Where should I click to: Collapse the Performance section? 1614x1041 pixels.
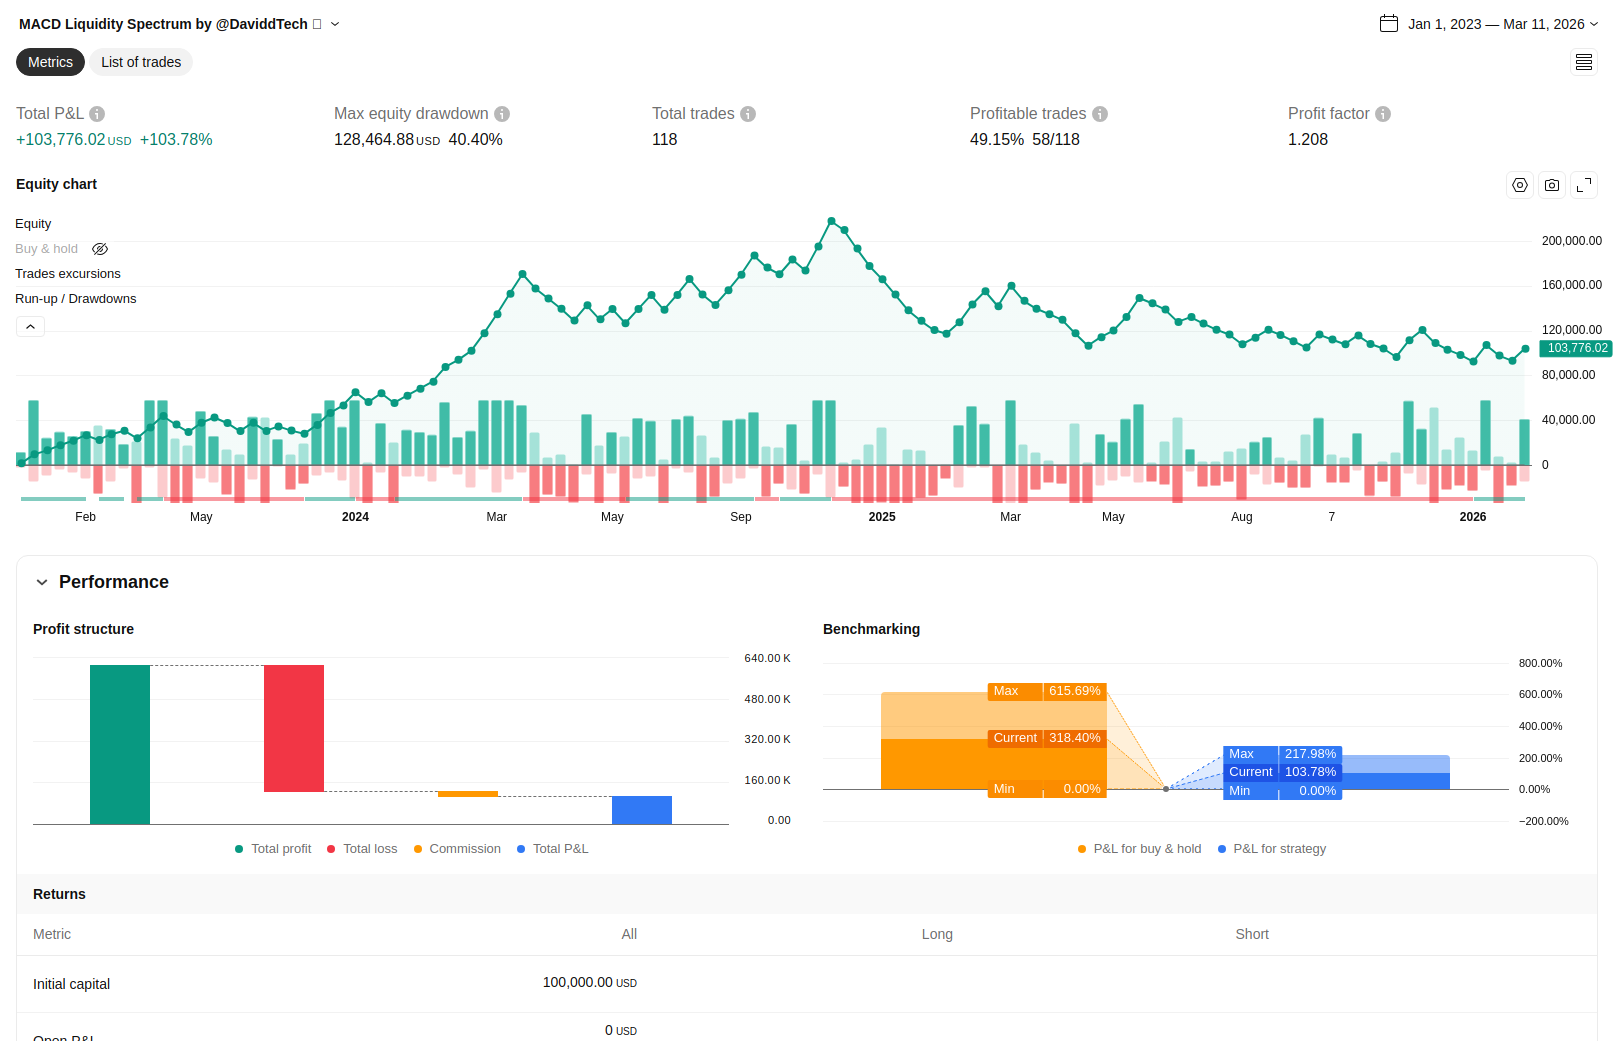pyautogui.click(x=42, y=582)
